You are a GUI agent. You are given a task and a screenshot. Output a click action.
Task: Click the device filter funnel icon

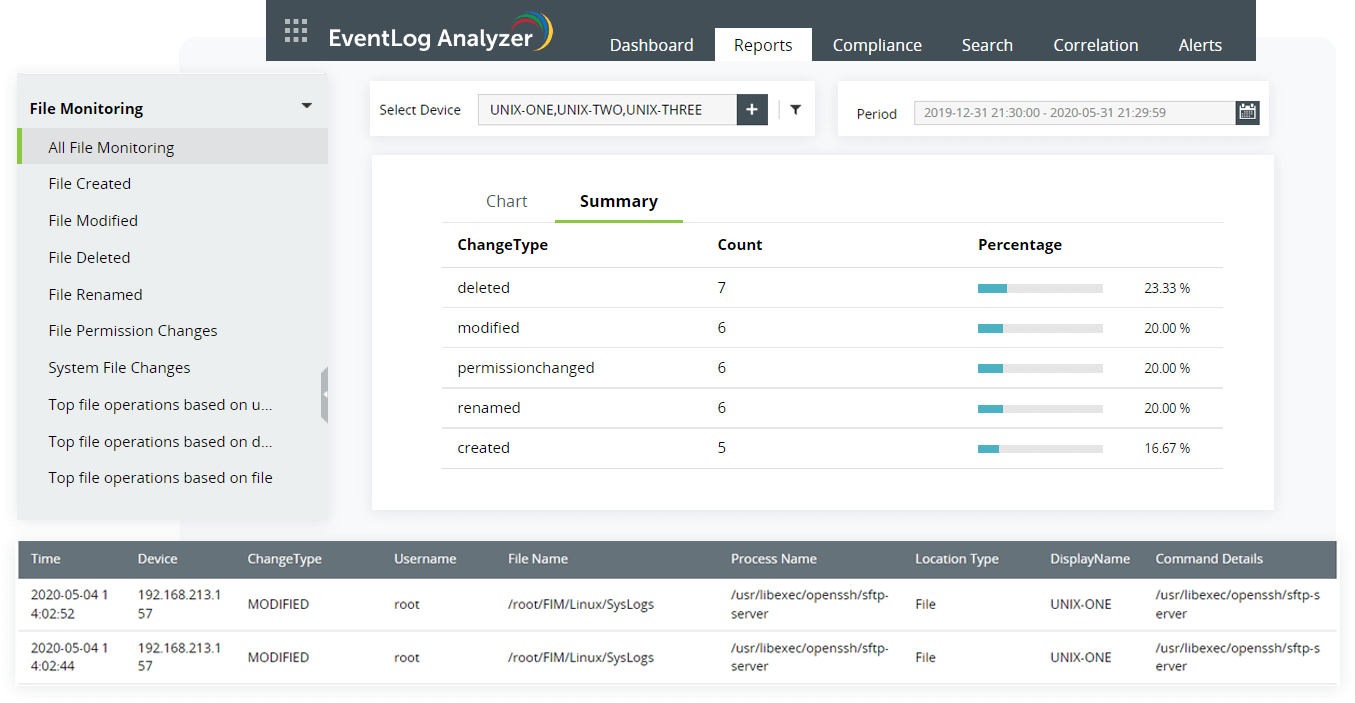point(795,110)
